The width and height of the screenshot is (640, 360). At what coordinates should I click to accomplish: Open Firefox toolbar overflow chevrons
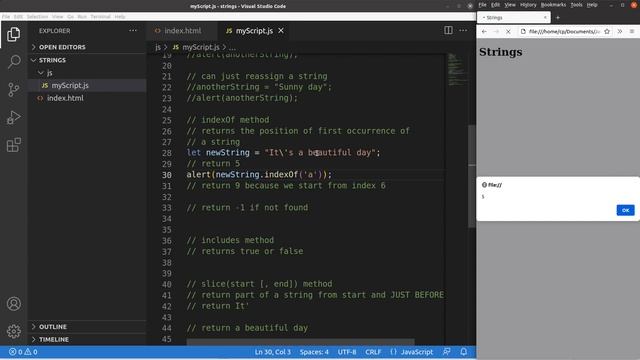click(x=620, y=31)
